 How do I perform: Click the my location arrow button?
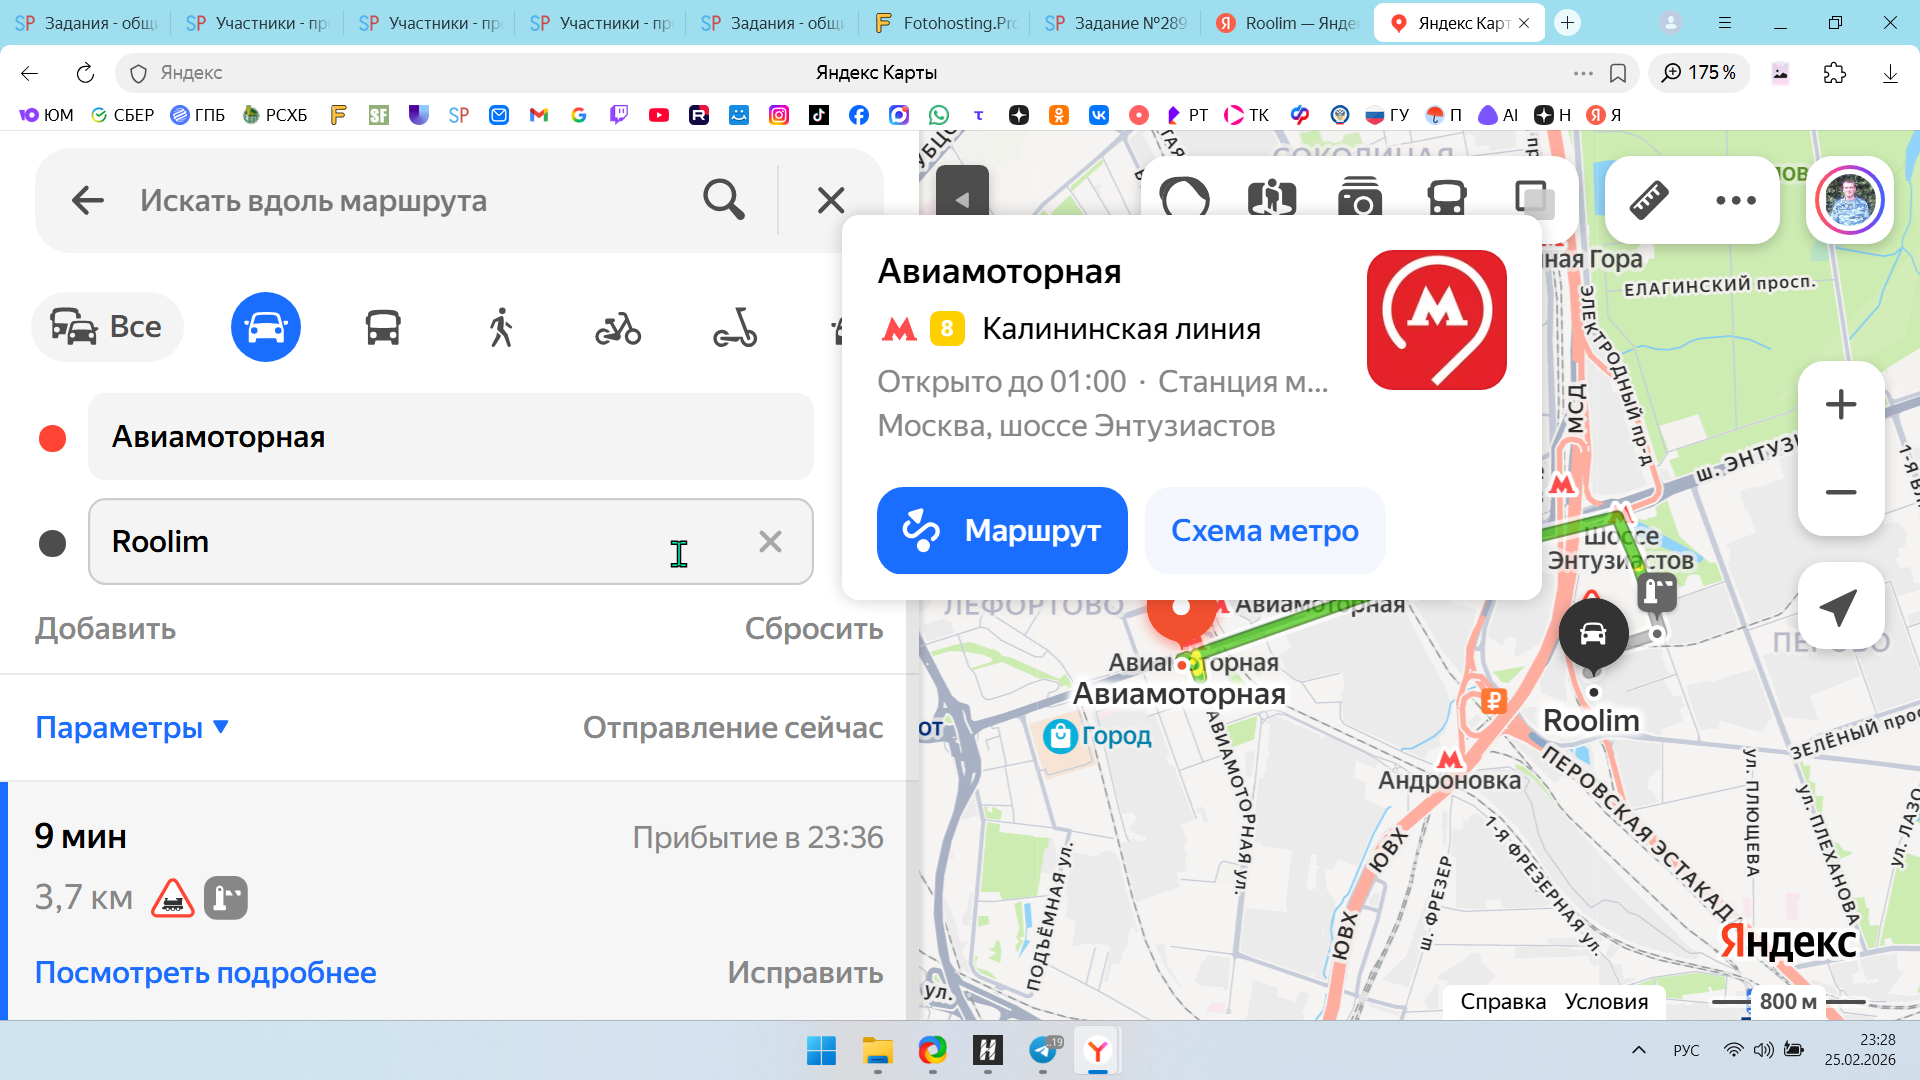1840,606
